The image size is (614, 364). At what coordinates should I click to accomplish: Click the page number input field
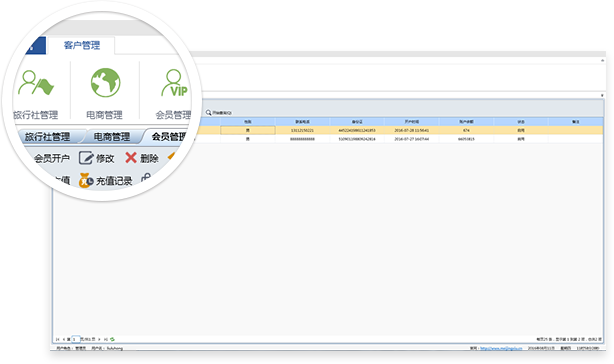click(76, 339)
